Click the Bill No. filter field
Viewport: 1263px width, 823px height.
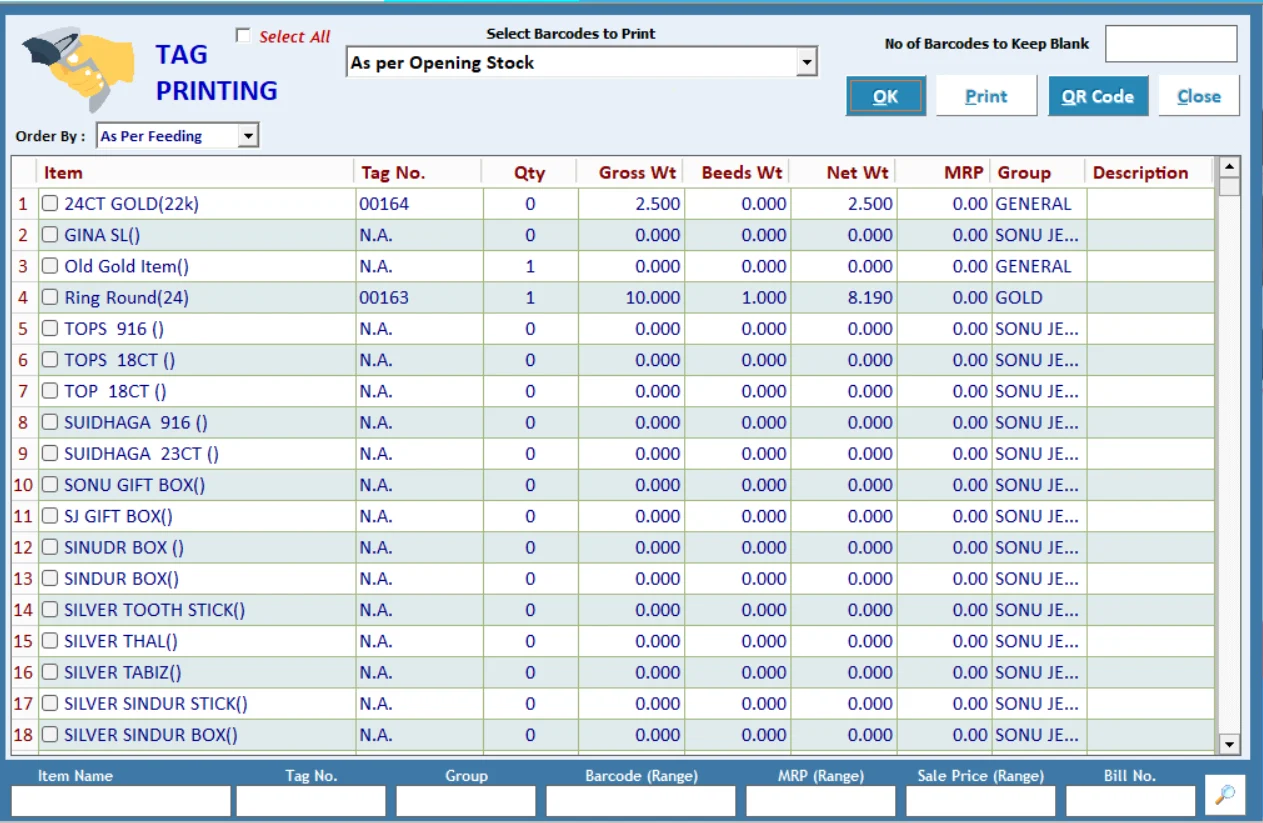pos(1131,801)
